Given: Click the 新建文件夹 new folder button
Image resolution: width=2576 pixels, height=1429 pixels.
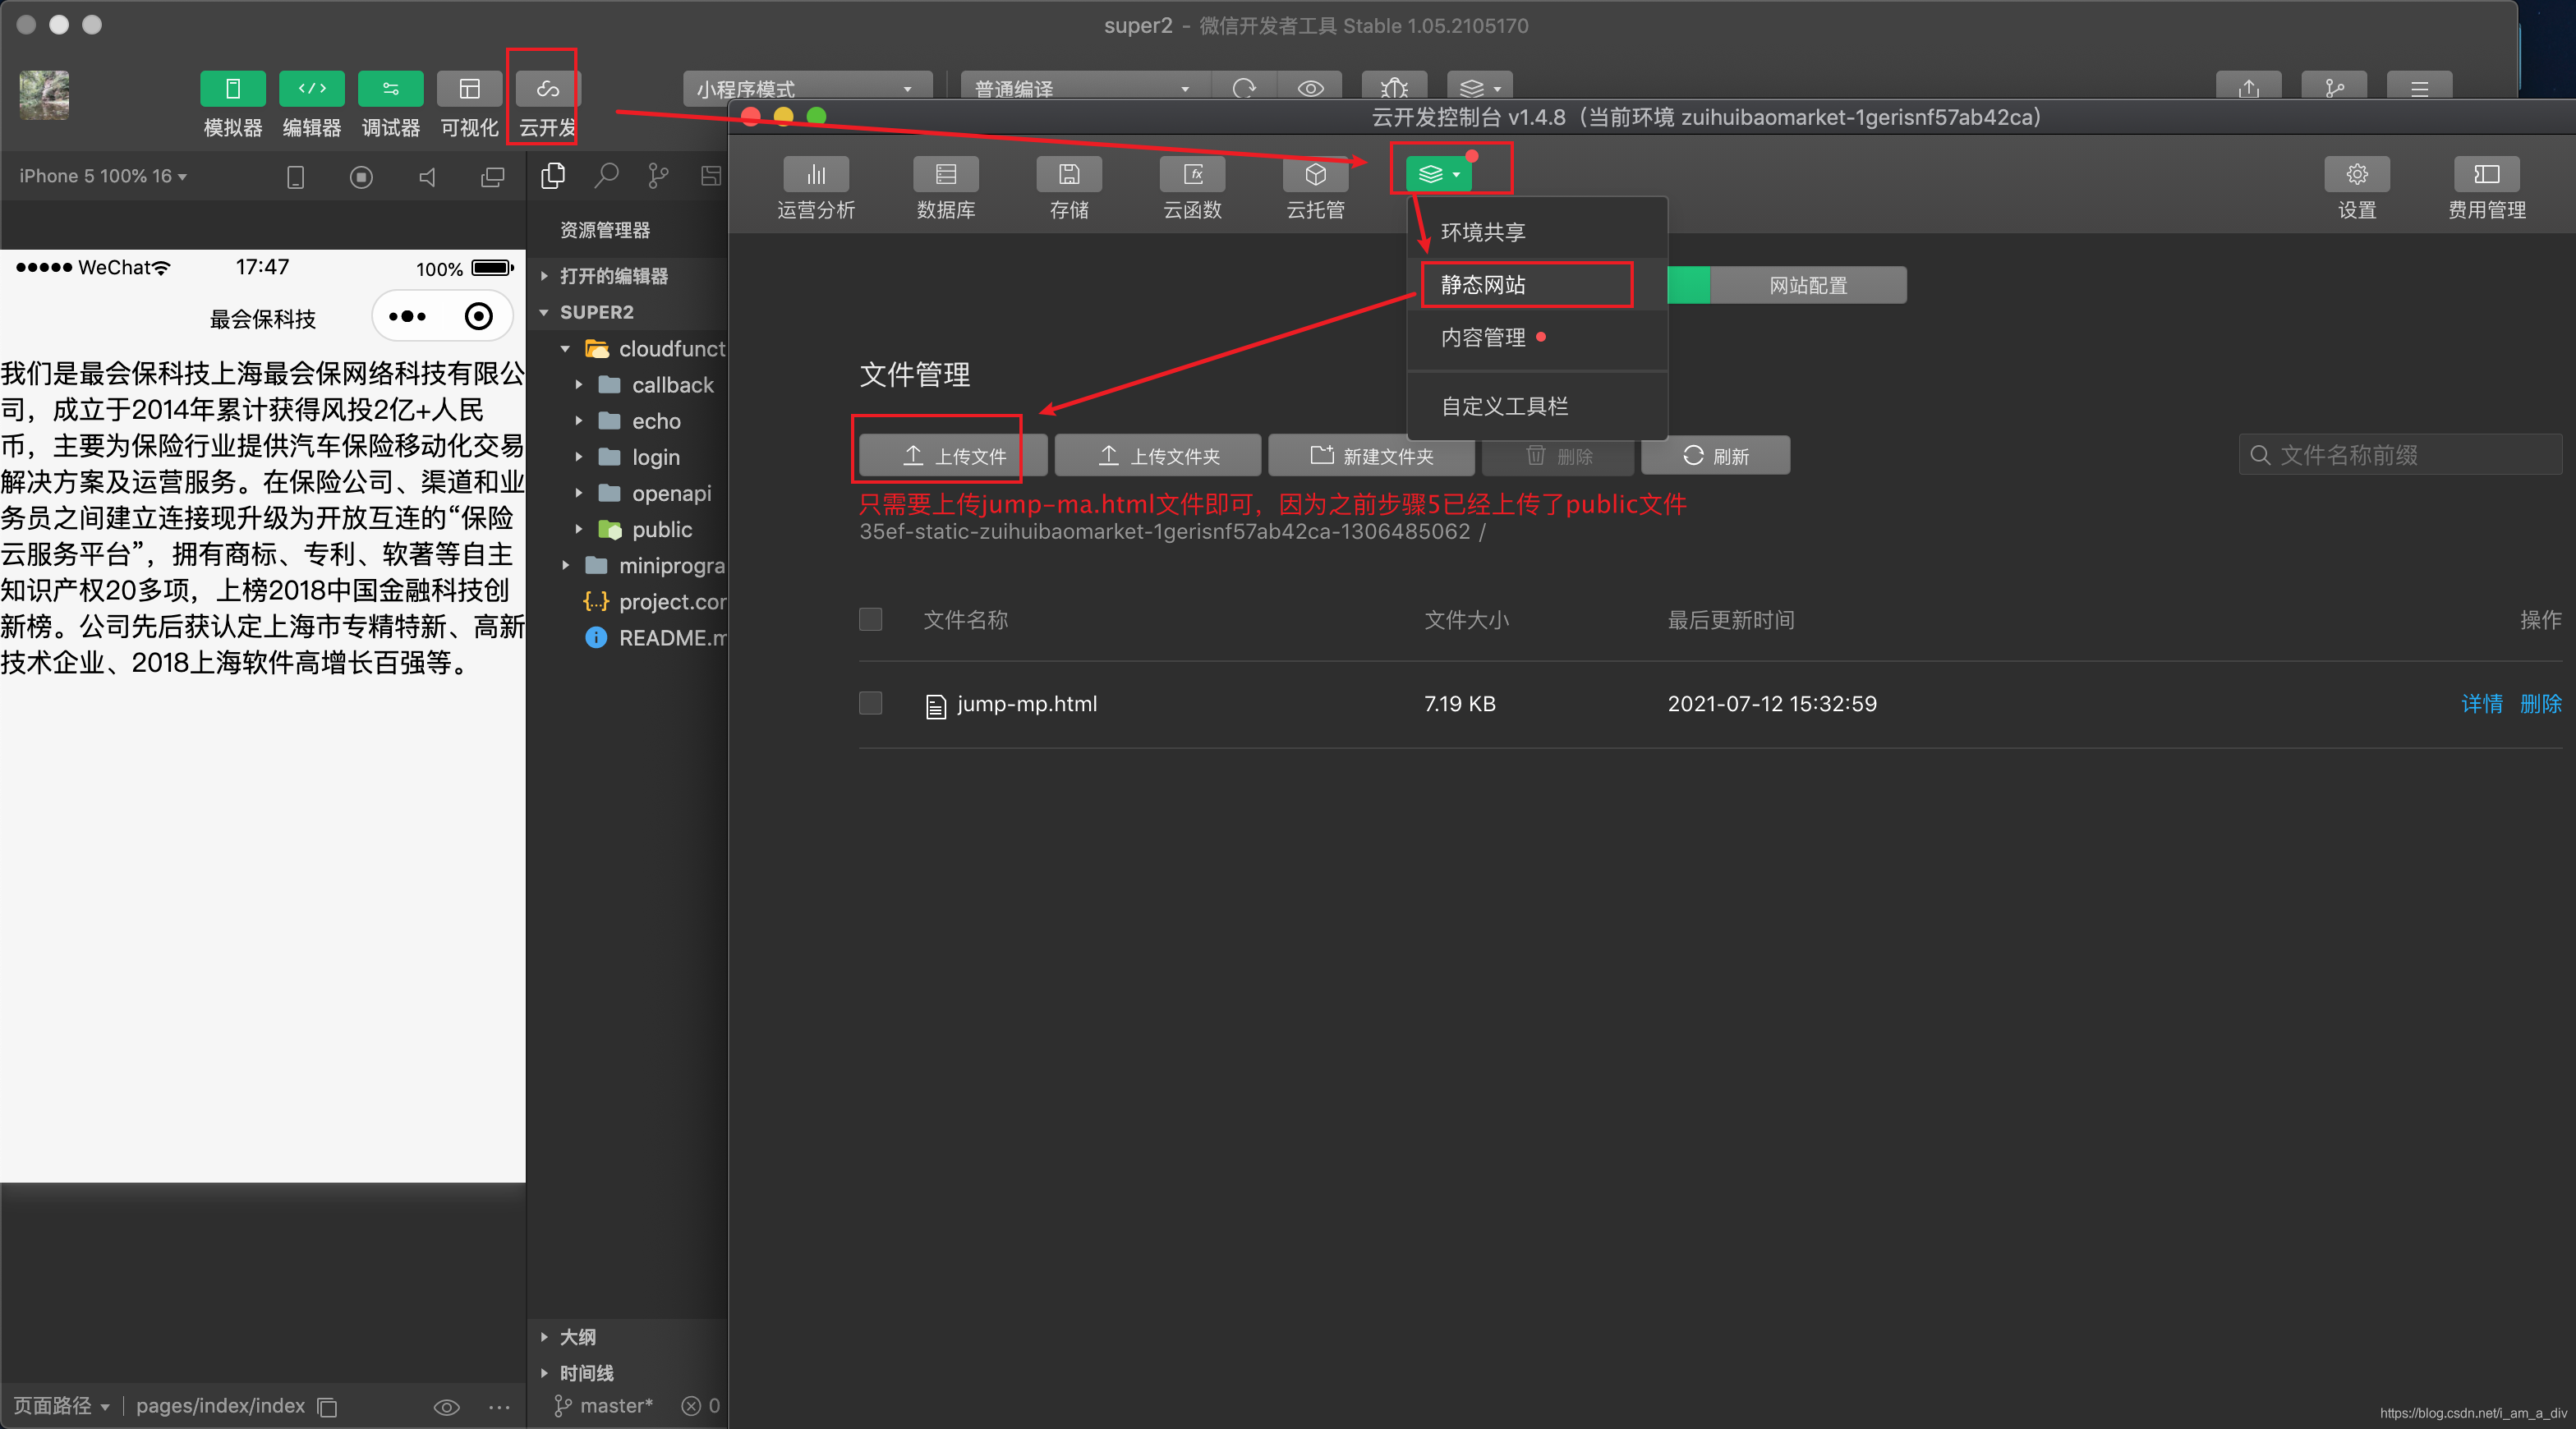Looking at the screenshot, I should click(x=1371, y=456).
